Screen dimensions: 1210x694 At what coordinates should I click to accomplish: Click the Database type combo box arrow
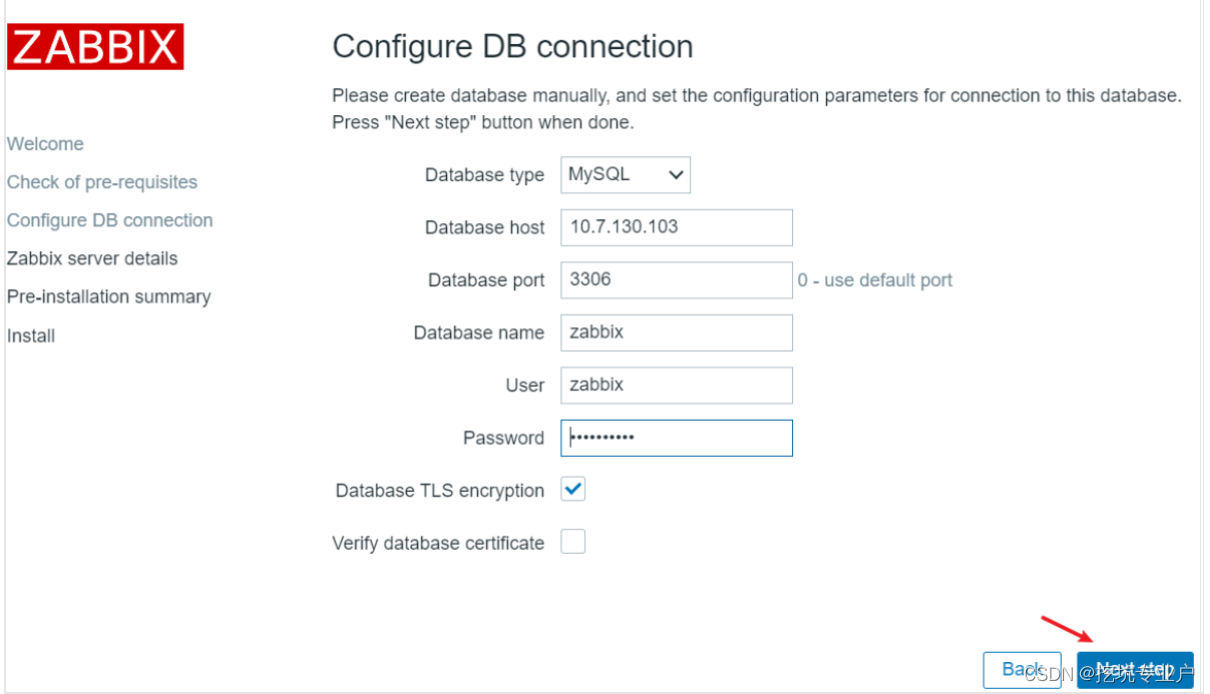click(676, 174)
